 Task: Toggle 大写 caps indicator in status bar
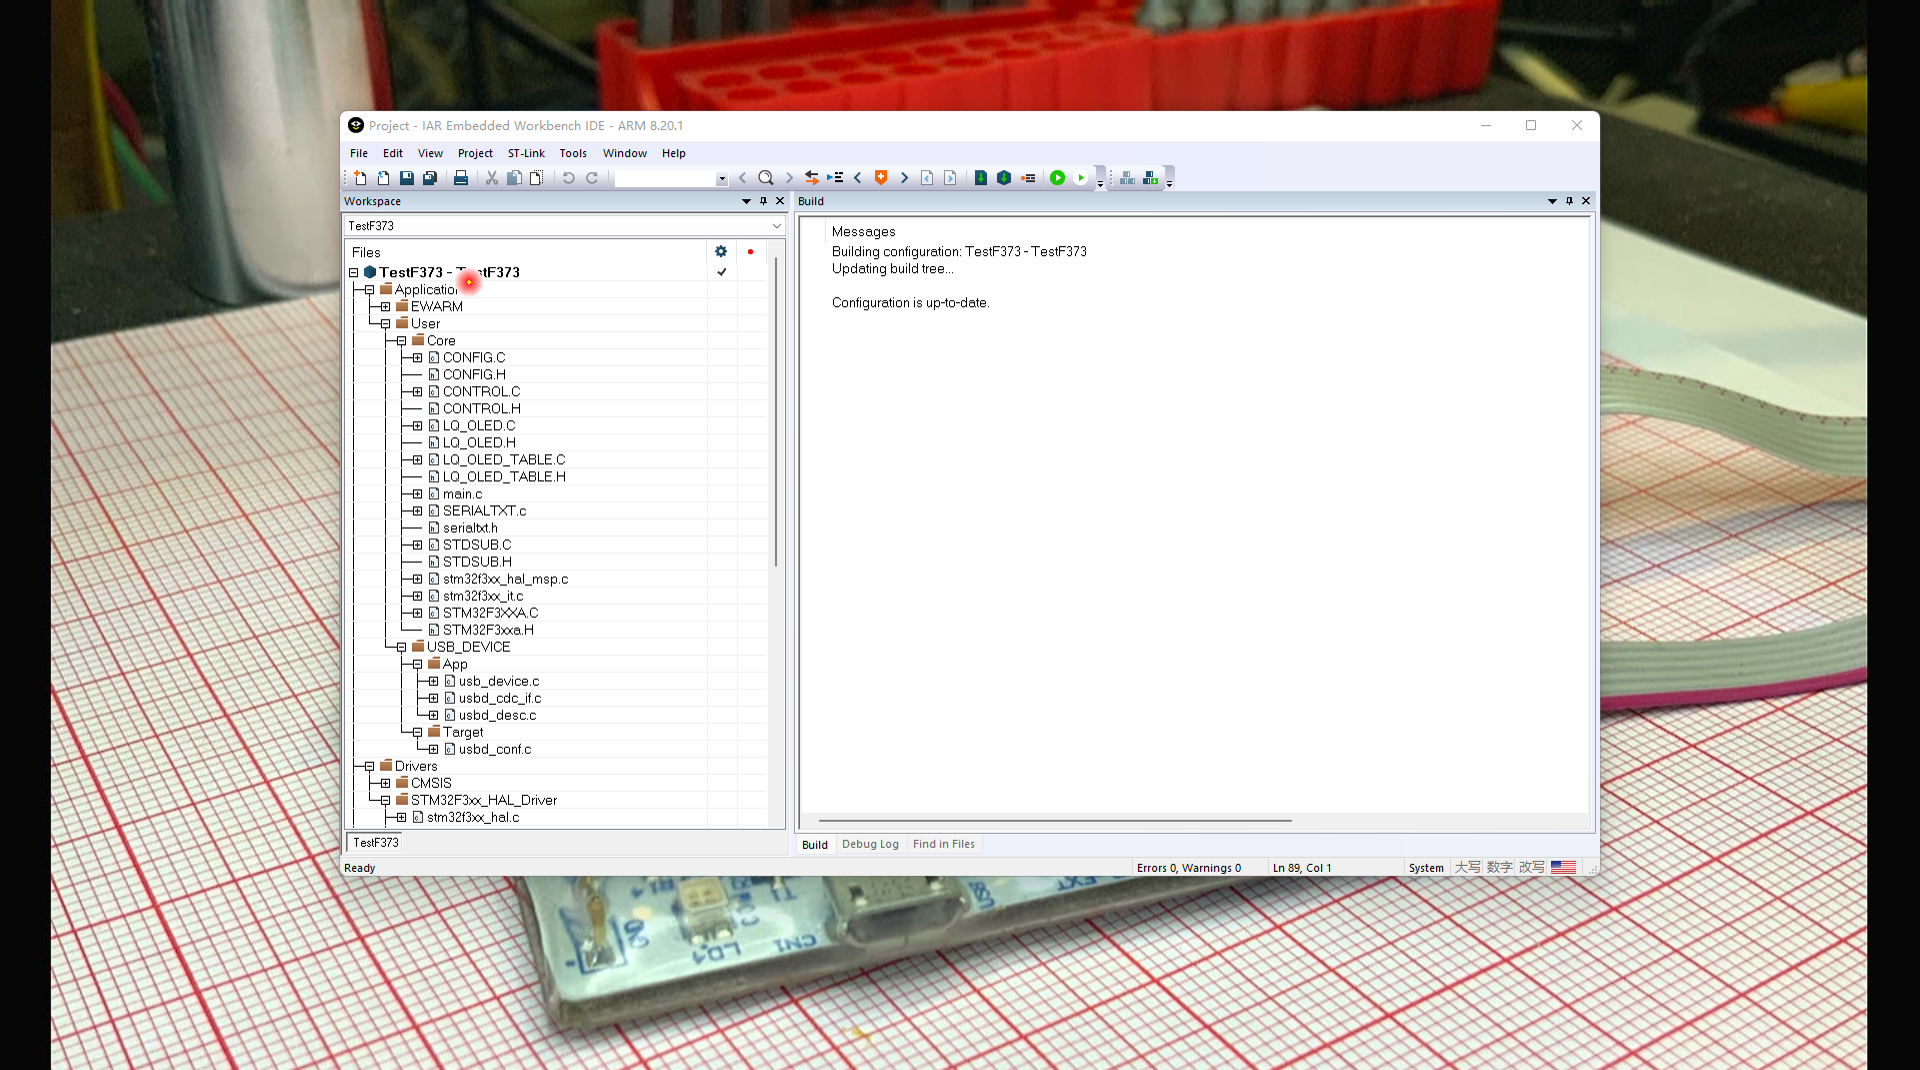pos(1467,867)
